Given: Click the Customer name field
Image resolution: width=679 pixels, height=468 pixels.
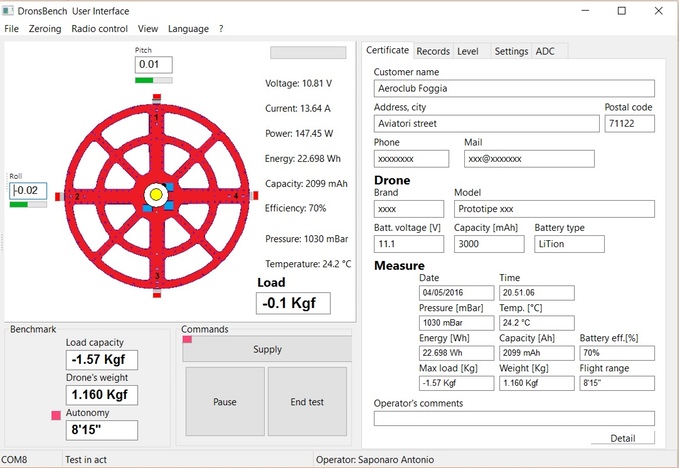Looking at the screenshot, I should coord(514,88).
